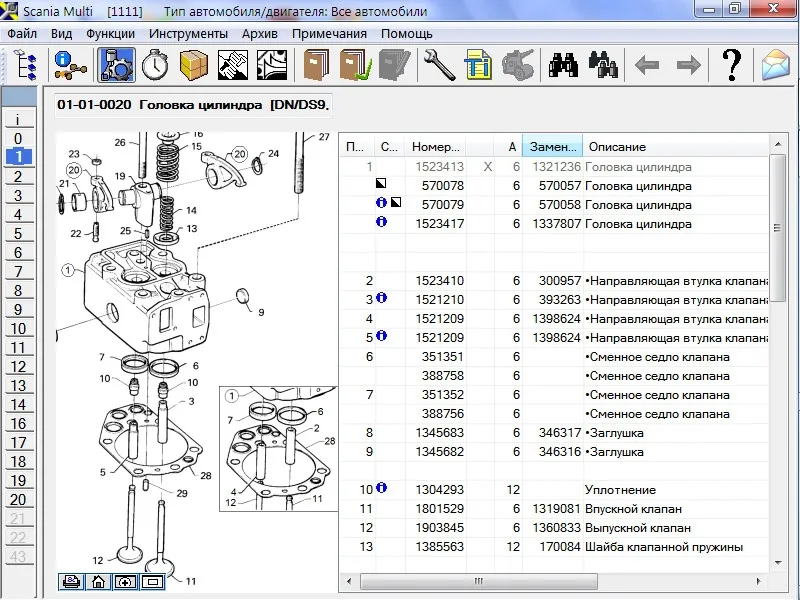Select part number 388758 row
Screen dimensions: 800x600
click(x=554, y=376)
